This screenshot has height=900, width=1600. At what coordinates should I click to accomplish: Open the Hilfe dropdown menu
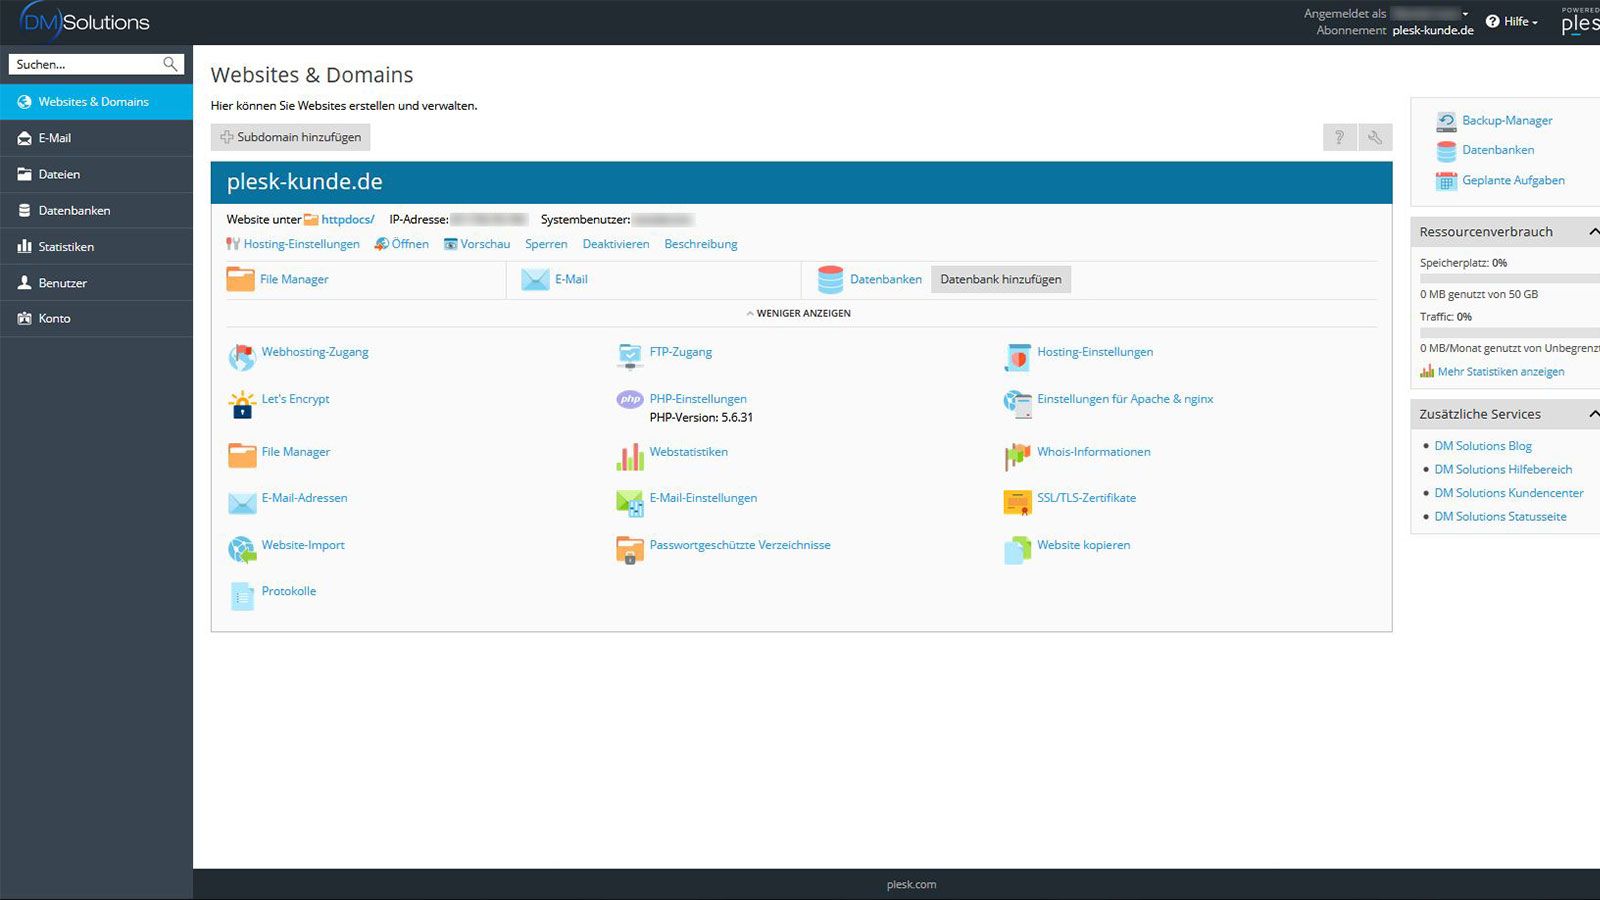pyautogui.click(x=1512, y=21)
